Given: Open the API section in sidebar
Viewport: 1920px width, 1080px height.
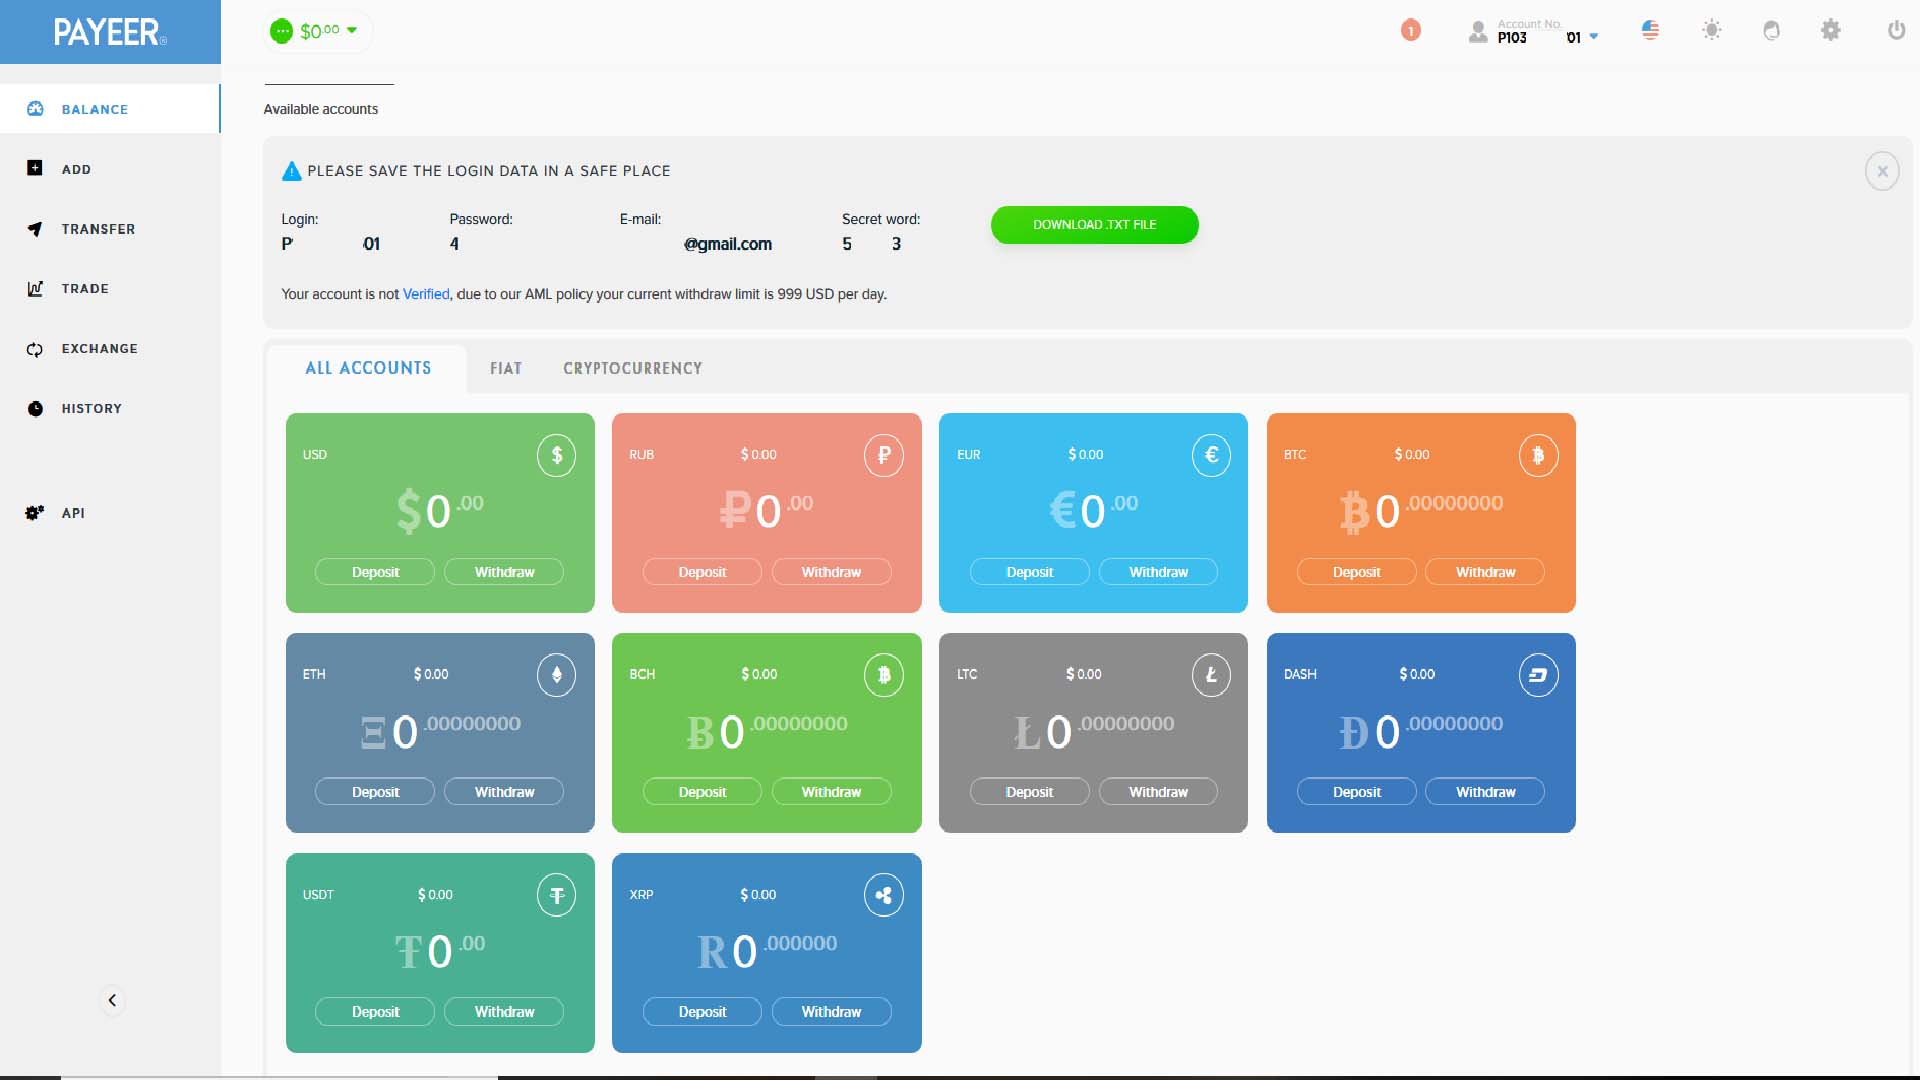Looking at the screenshot, I should coord(72,513).
